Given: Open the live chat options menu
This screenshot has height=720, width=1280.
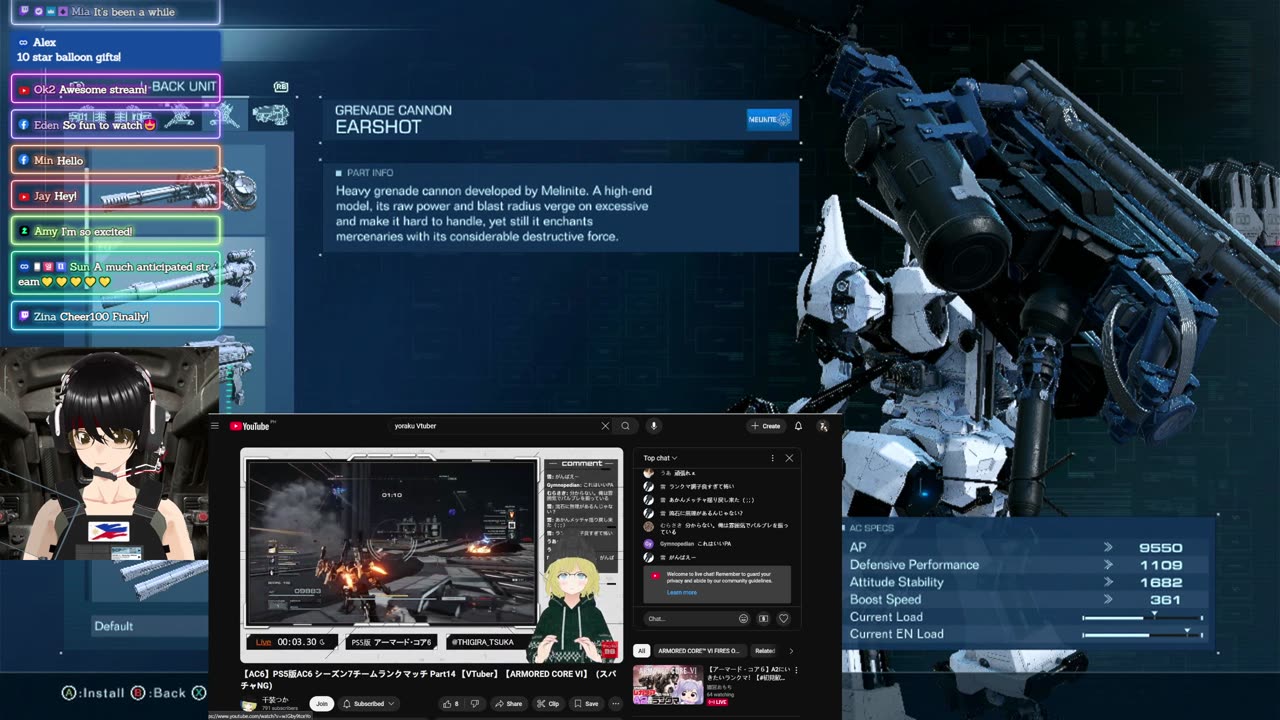Looking at the screenshot, I should tap(772, 458).
